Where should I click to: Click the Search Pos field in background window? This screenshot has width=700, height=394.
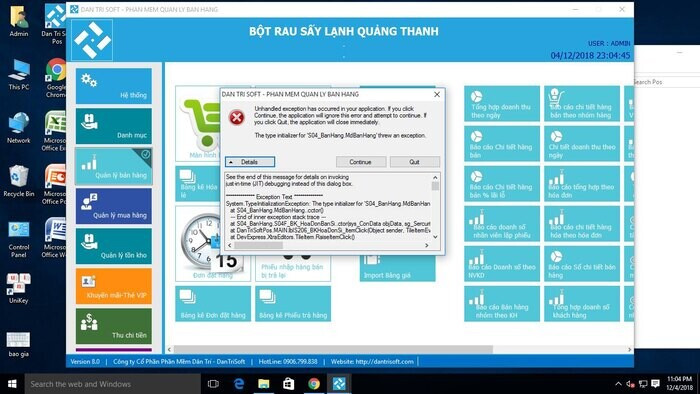coord(667,82)
